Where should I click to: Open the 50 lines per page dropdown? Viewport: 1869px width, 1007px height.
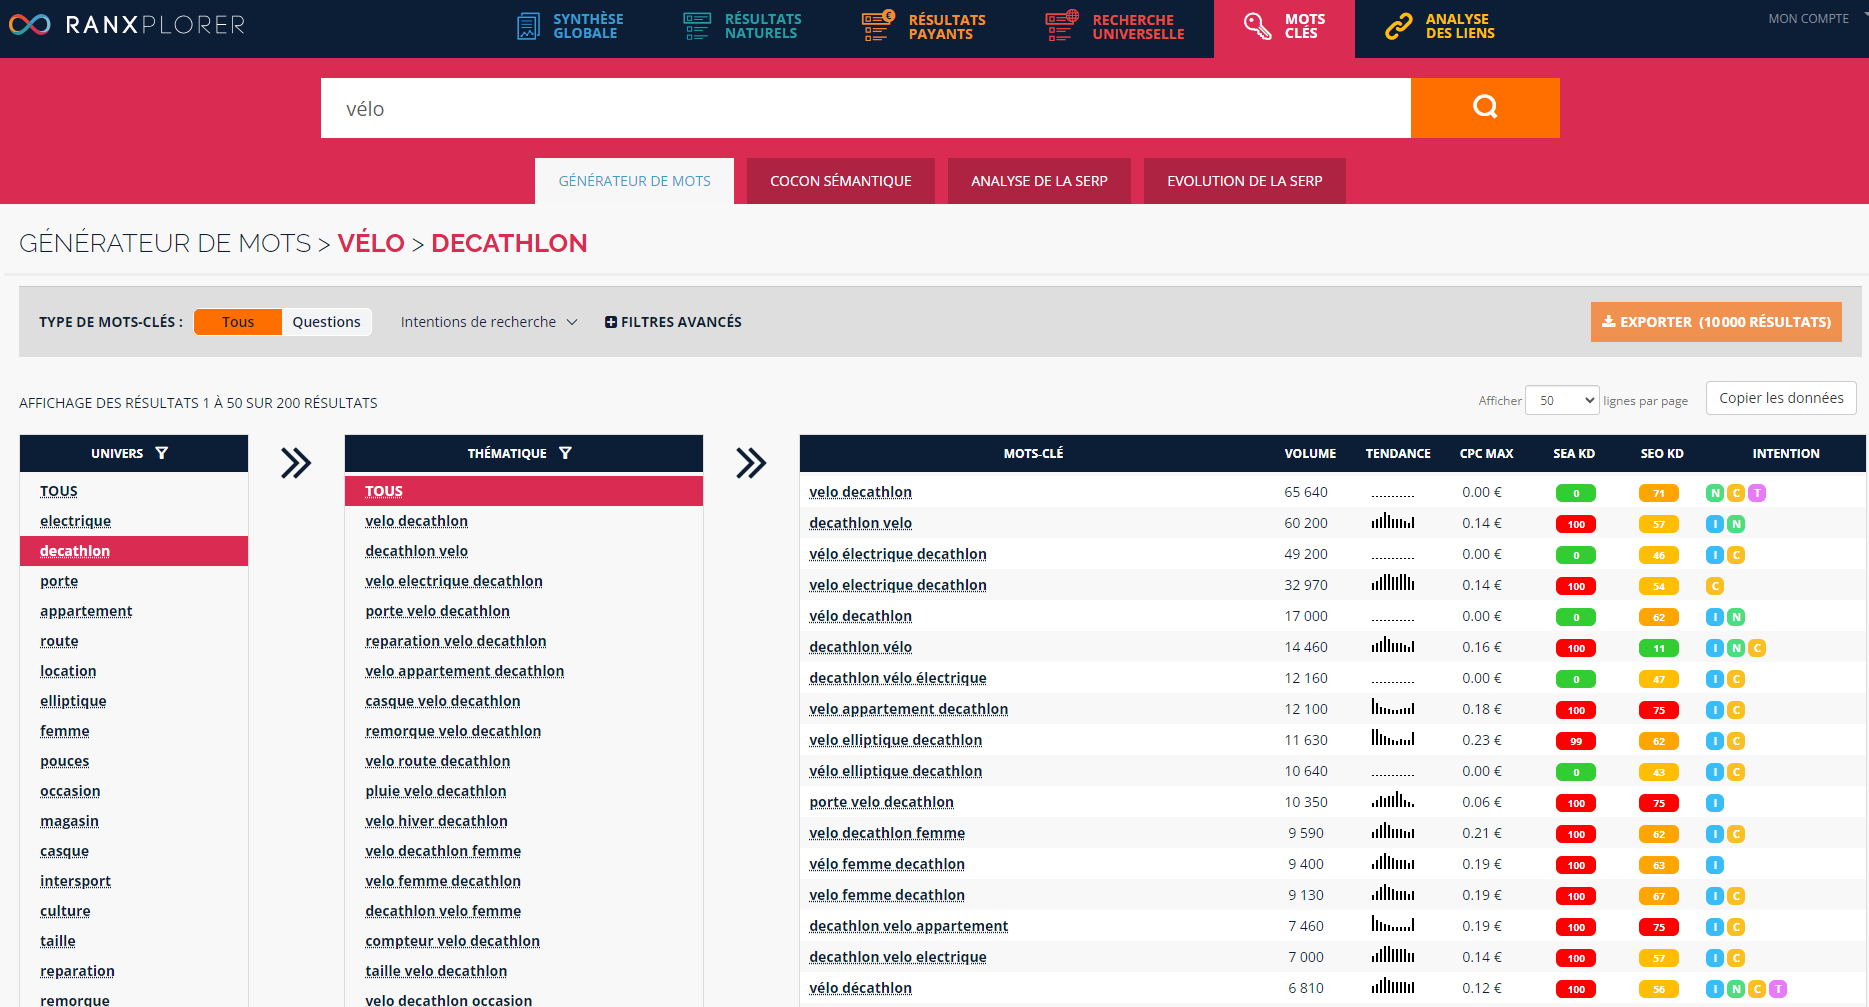point(1562,400)
